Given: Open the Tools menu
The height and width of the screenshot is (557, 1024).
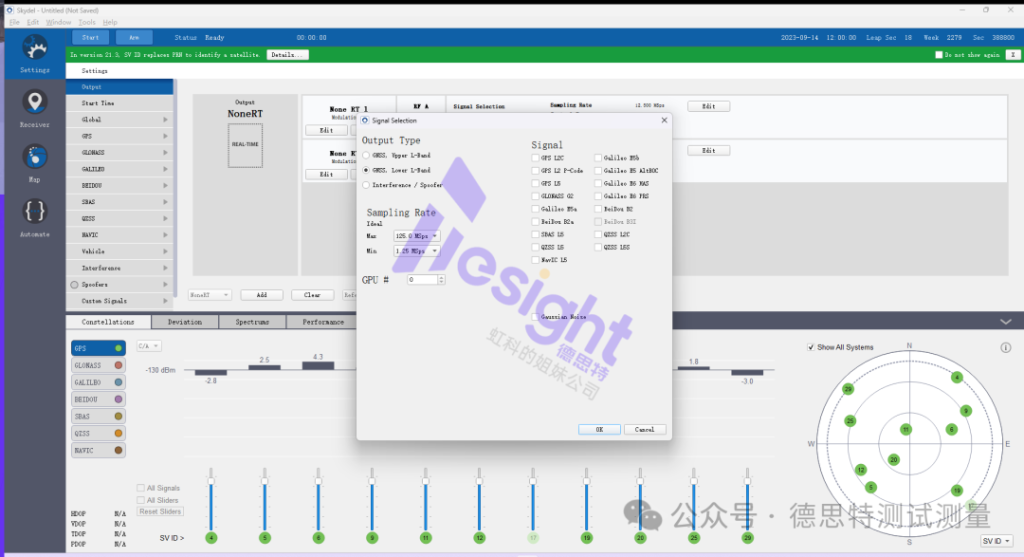Looking at the screenshot, I should [x=87, y=22].
